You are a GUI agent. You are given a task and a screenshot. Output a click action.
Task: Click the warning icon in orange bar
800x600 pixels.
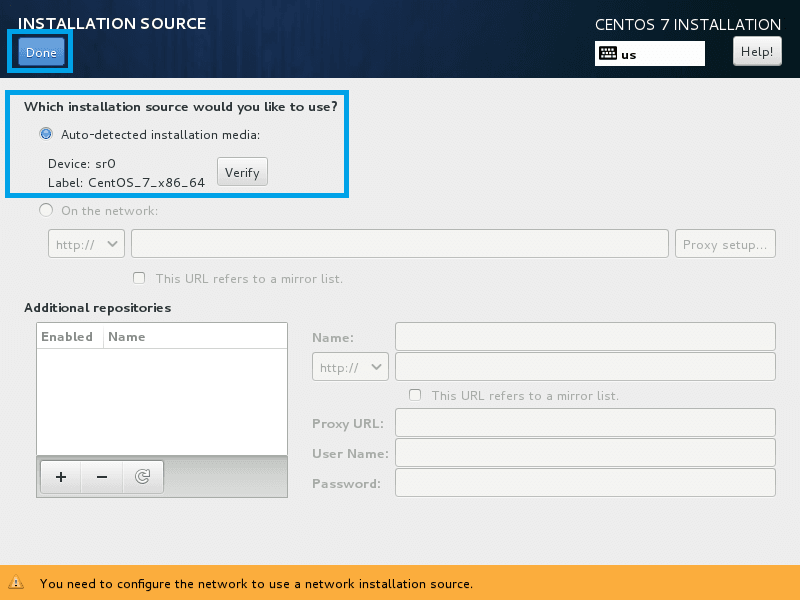16,582
